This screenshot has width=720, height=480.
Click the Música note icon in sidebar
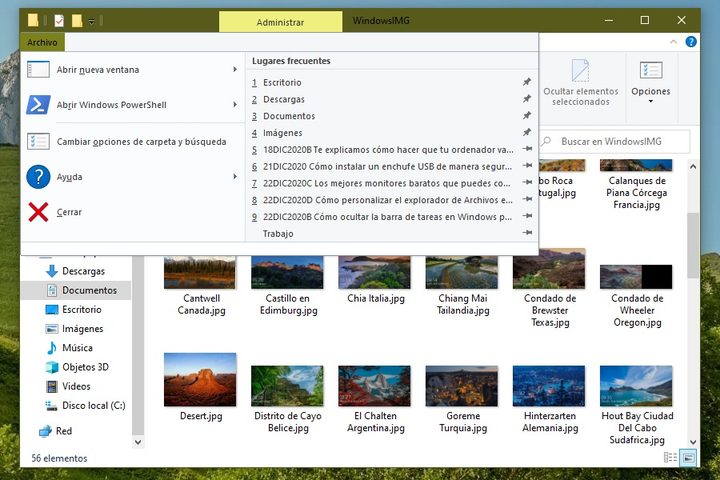[x=52, y=348]
